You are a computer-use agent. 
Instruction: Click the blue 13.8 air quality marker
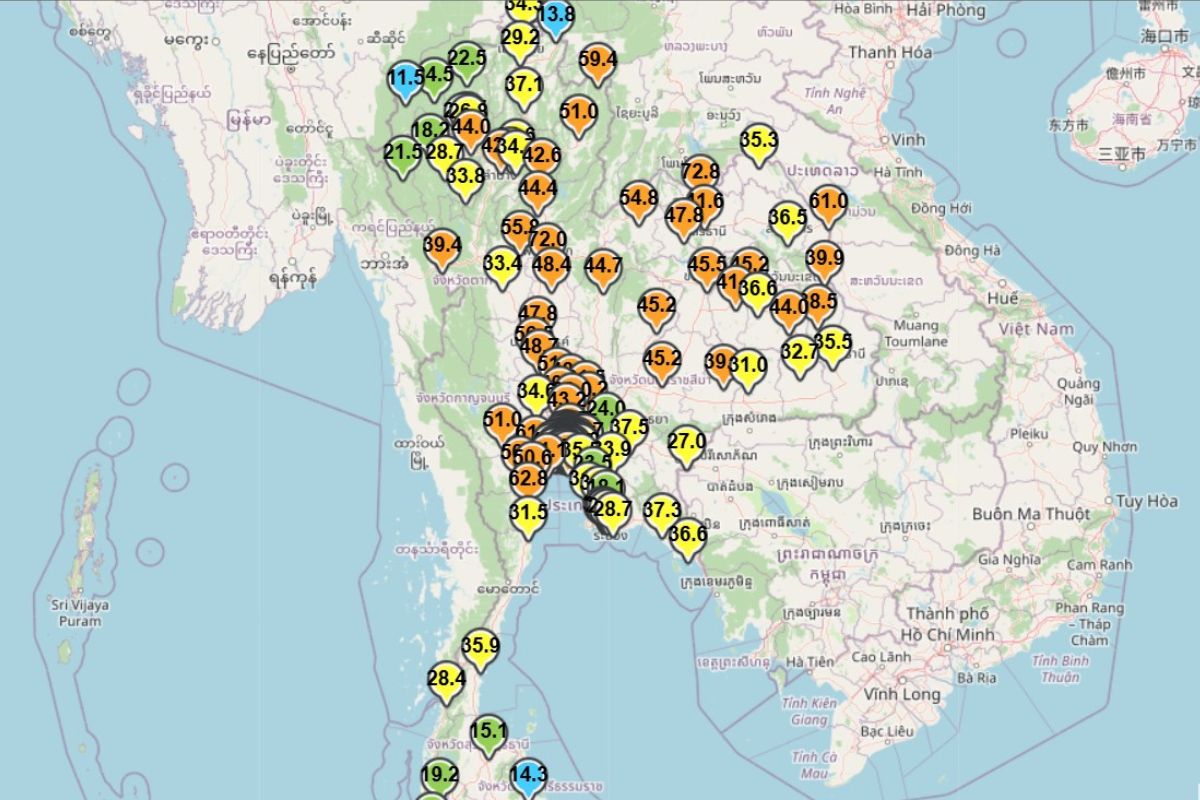[x=556, y=20]
